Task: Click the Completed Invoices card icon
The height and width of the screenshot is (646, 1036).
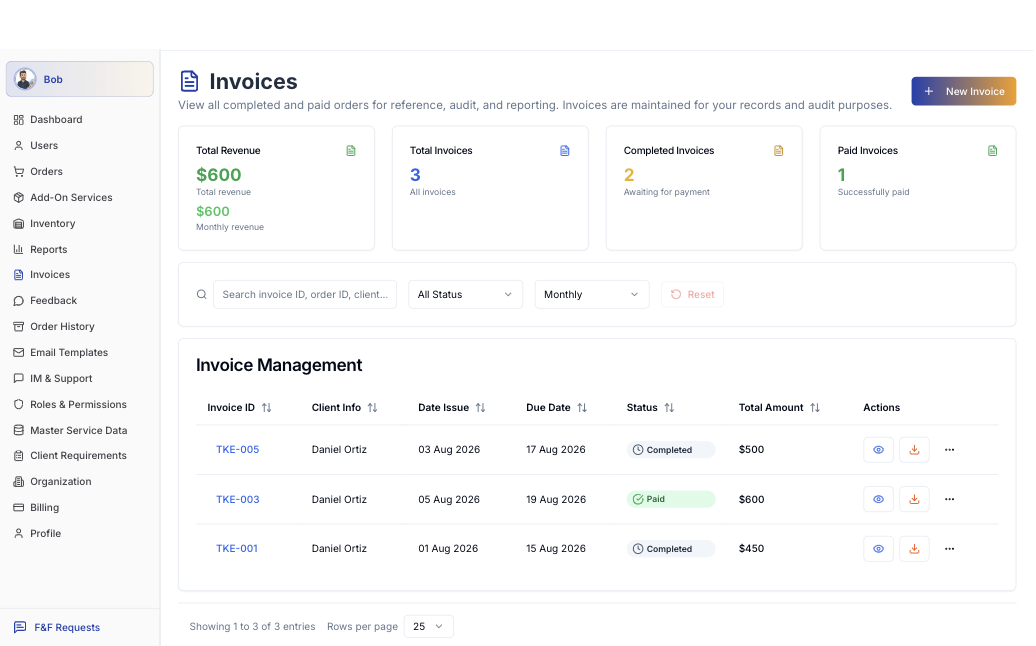Action: tap(778, 151)
